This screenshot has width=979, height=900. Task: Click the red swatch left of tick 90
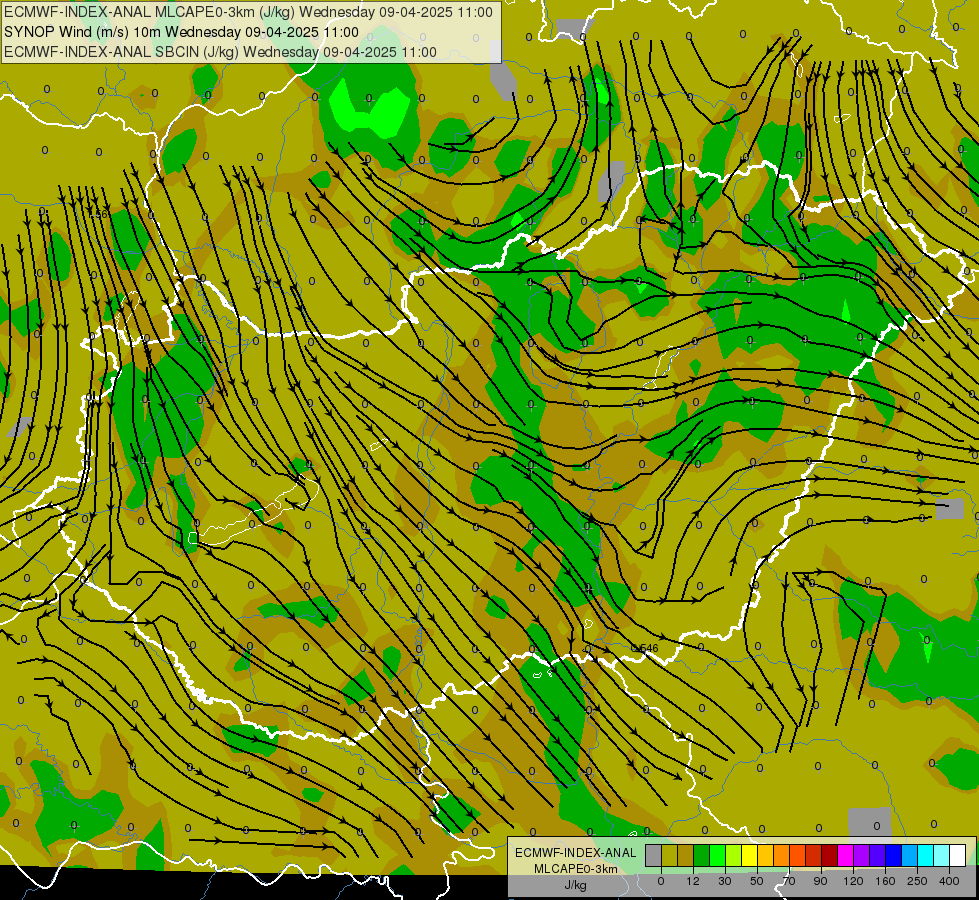tap(814, 856)
